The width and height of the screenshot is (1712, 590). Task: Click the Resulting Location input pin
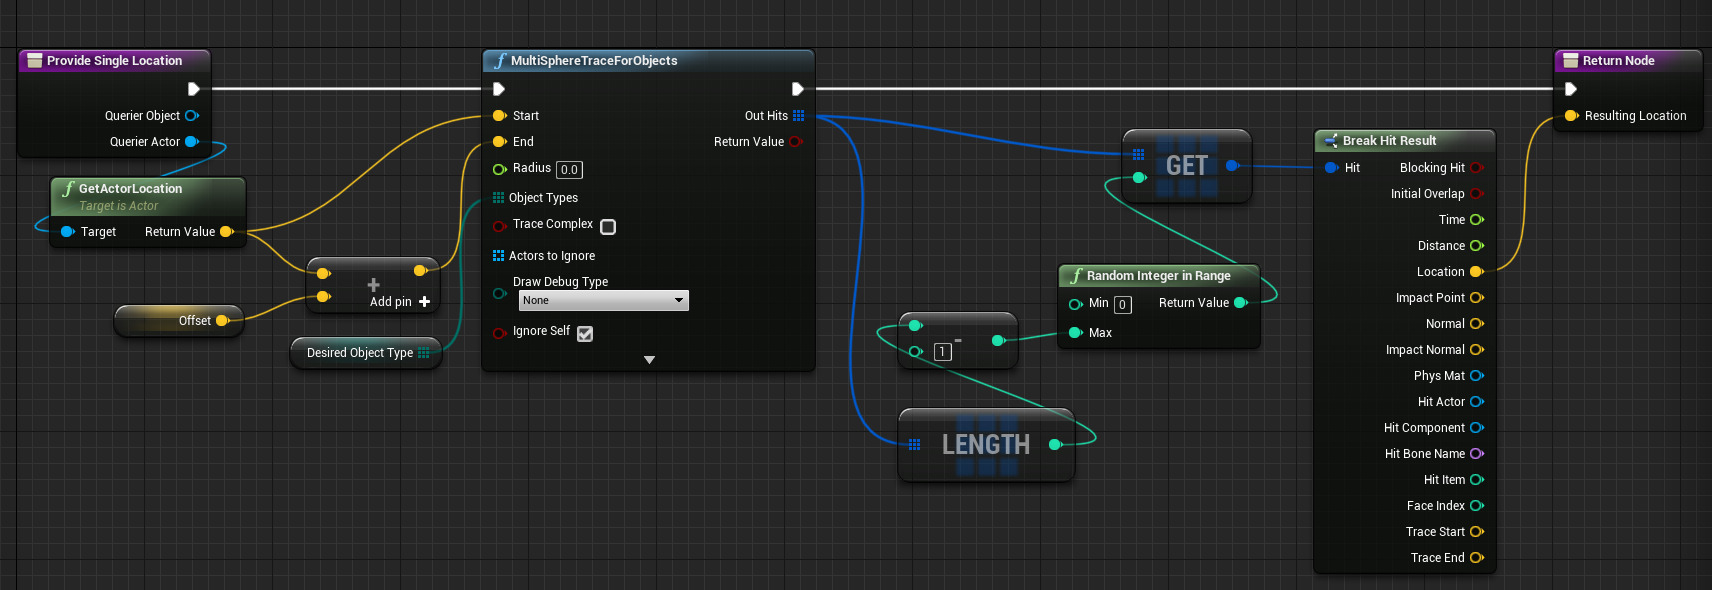tap(1571, 116)
